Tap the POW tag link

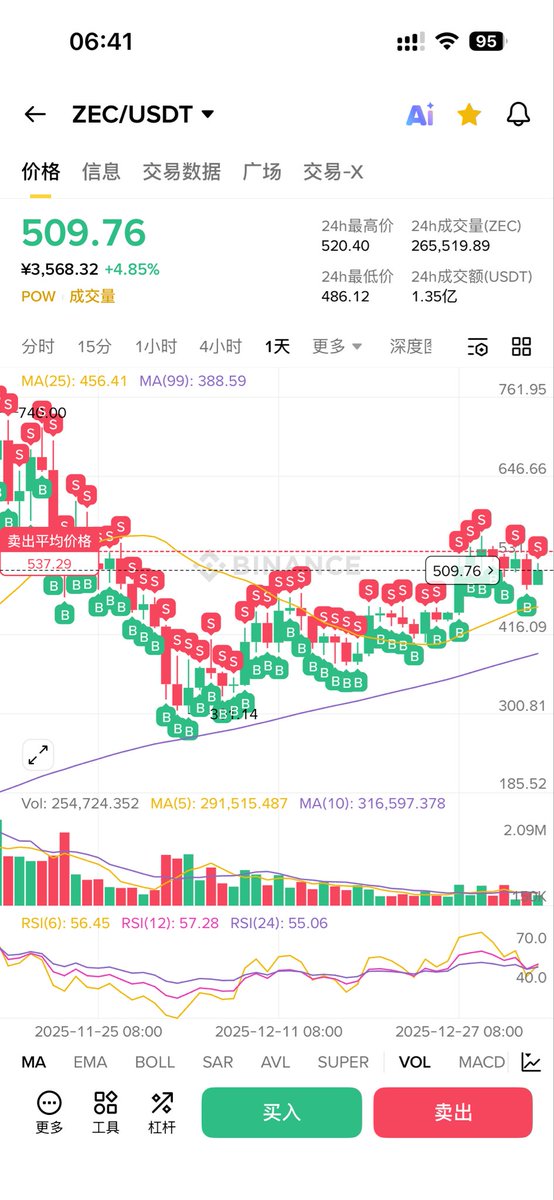[x=39, y=296]
